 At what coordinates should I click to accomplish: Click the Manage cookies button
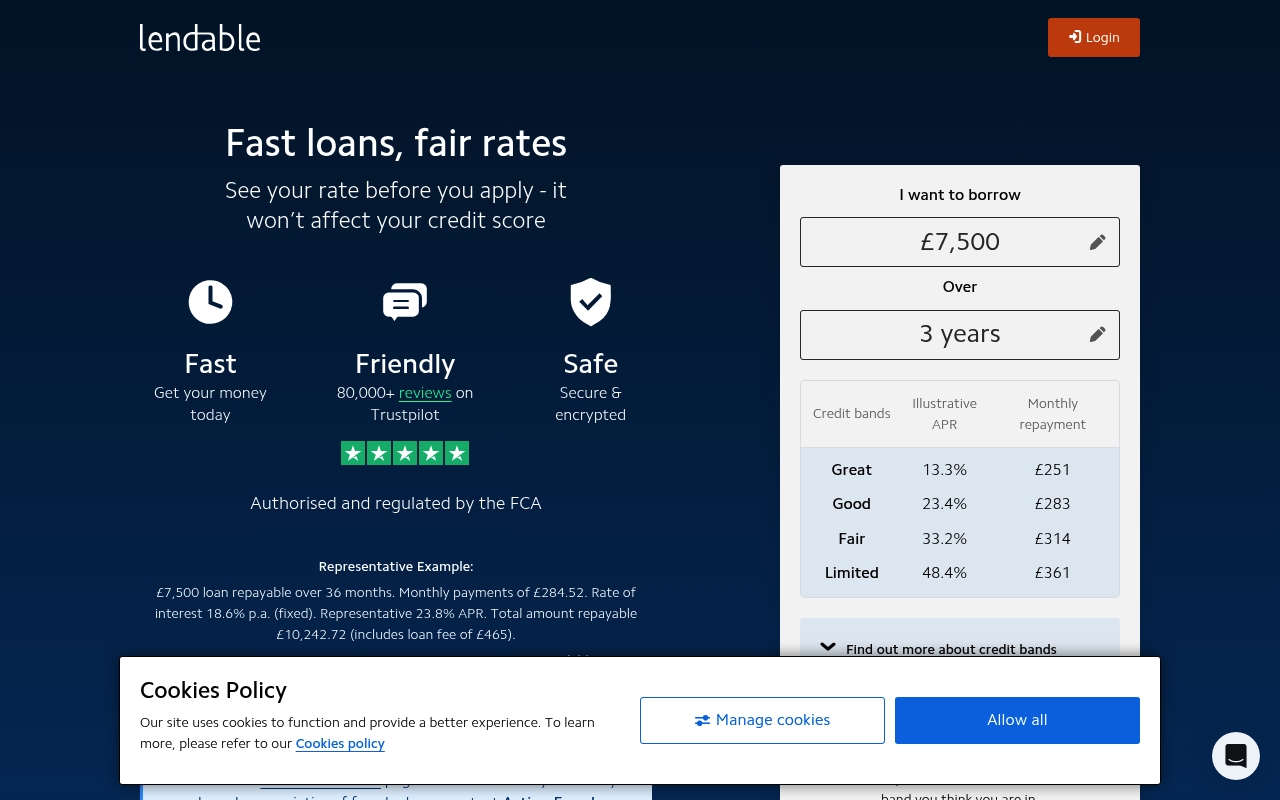(762, 720)
